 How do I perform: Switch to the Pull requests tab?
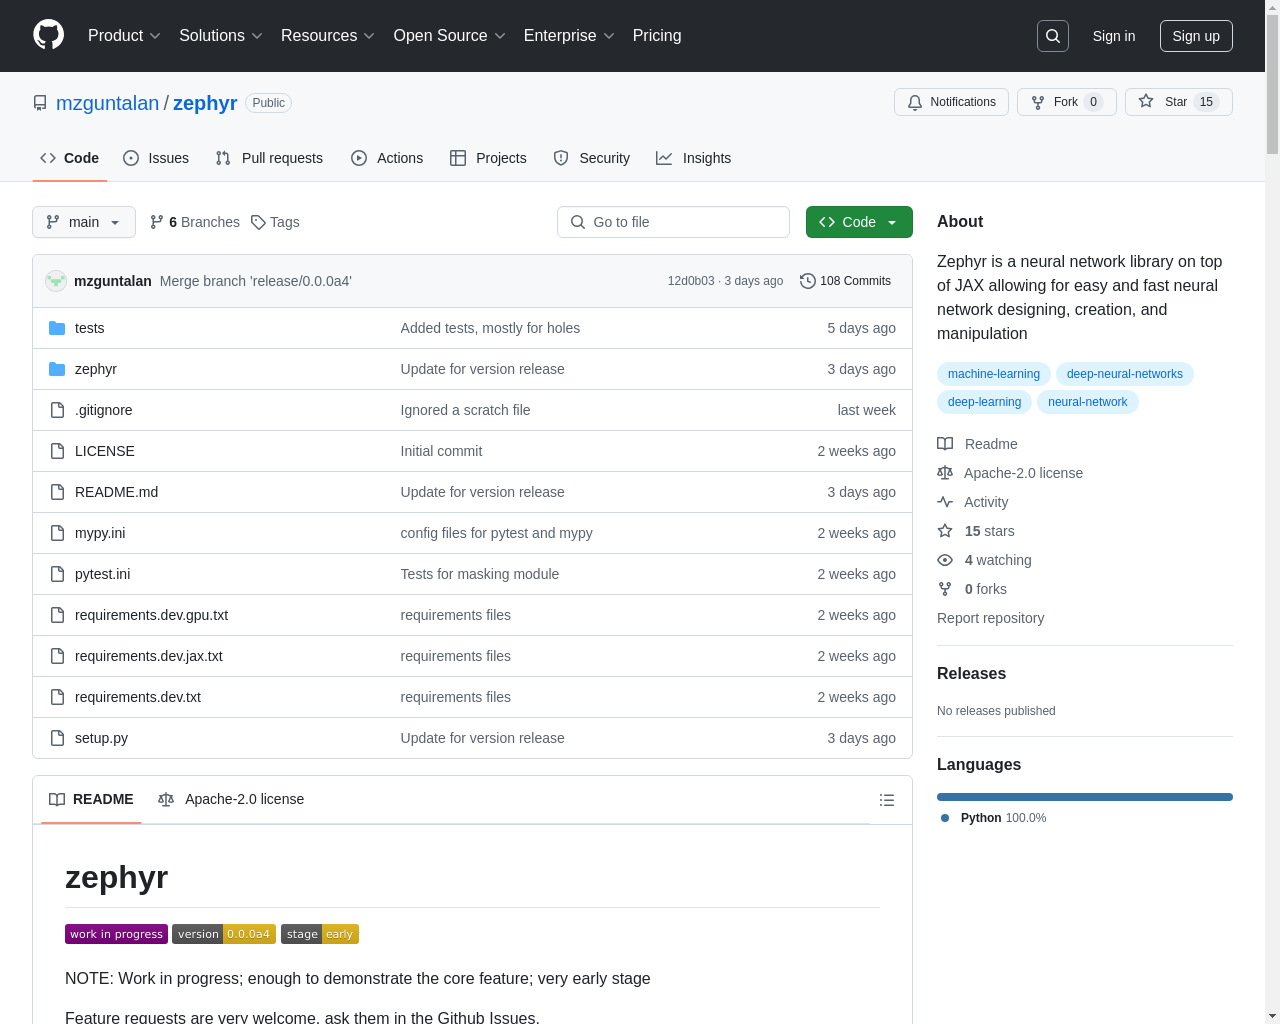[269, 158]
